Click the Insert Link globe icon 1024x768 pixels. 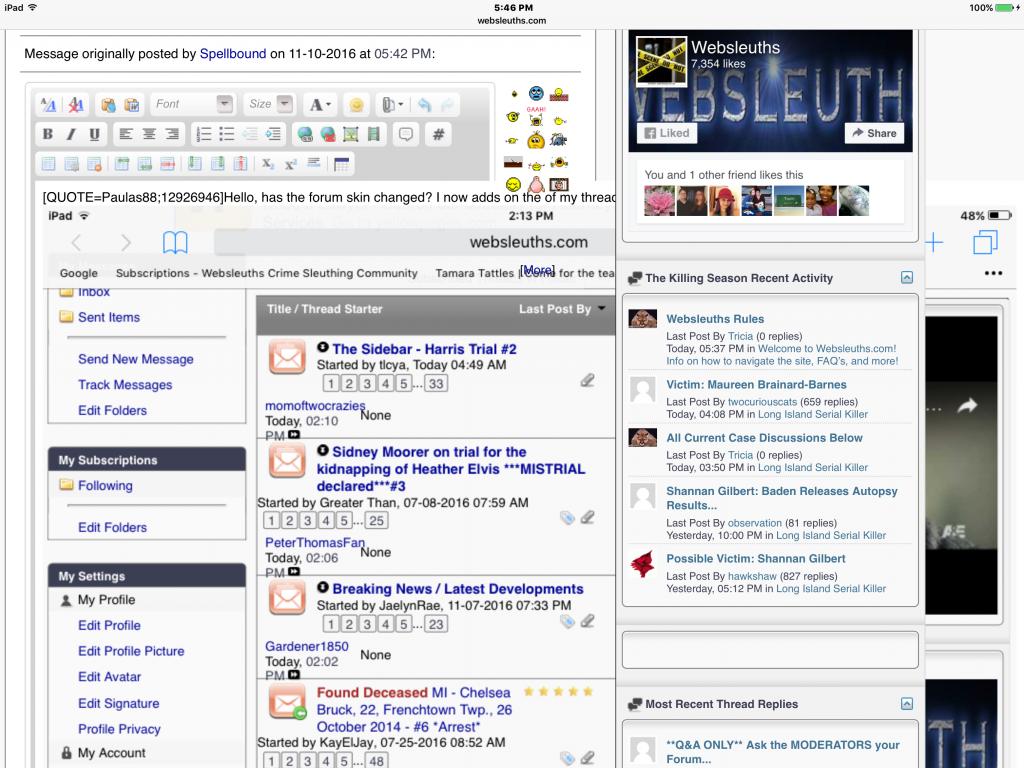pos(305,134)
